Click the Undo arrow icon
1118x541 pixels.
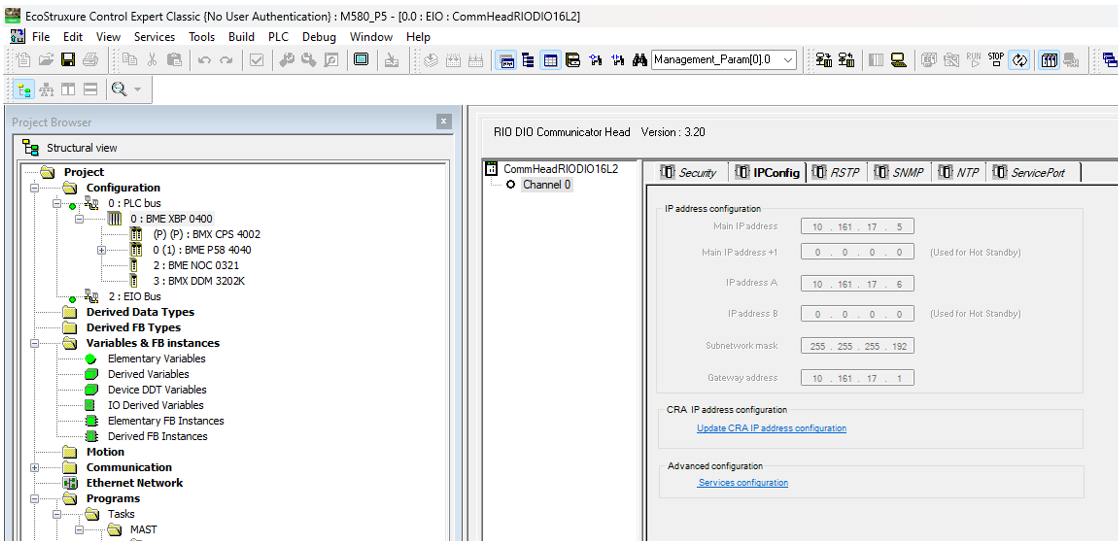(x=205, y=61)
